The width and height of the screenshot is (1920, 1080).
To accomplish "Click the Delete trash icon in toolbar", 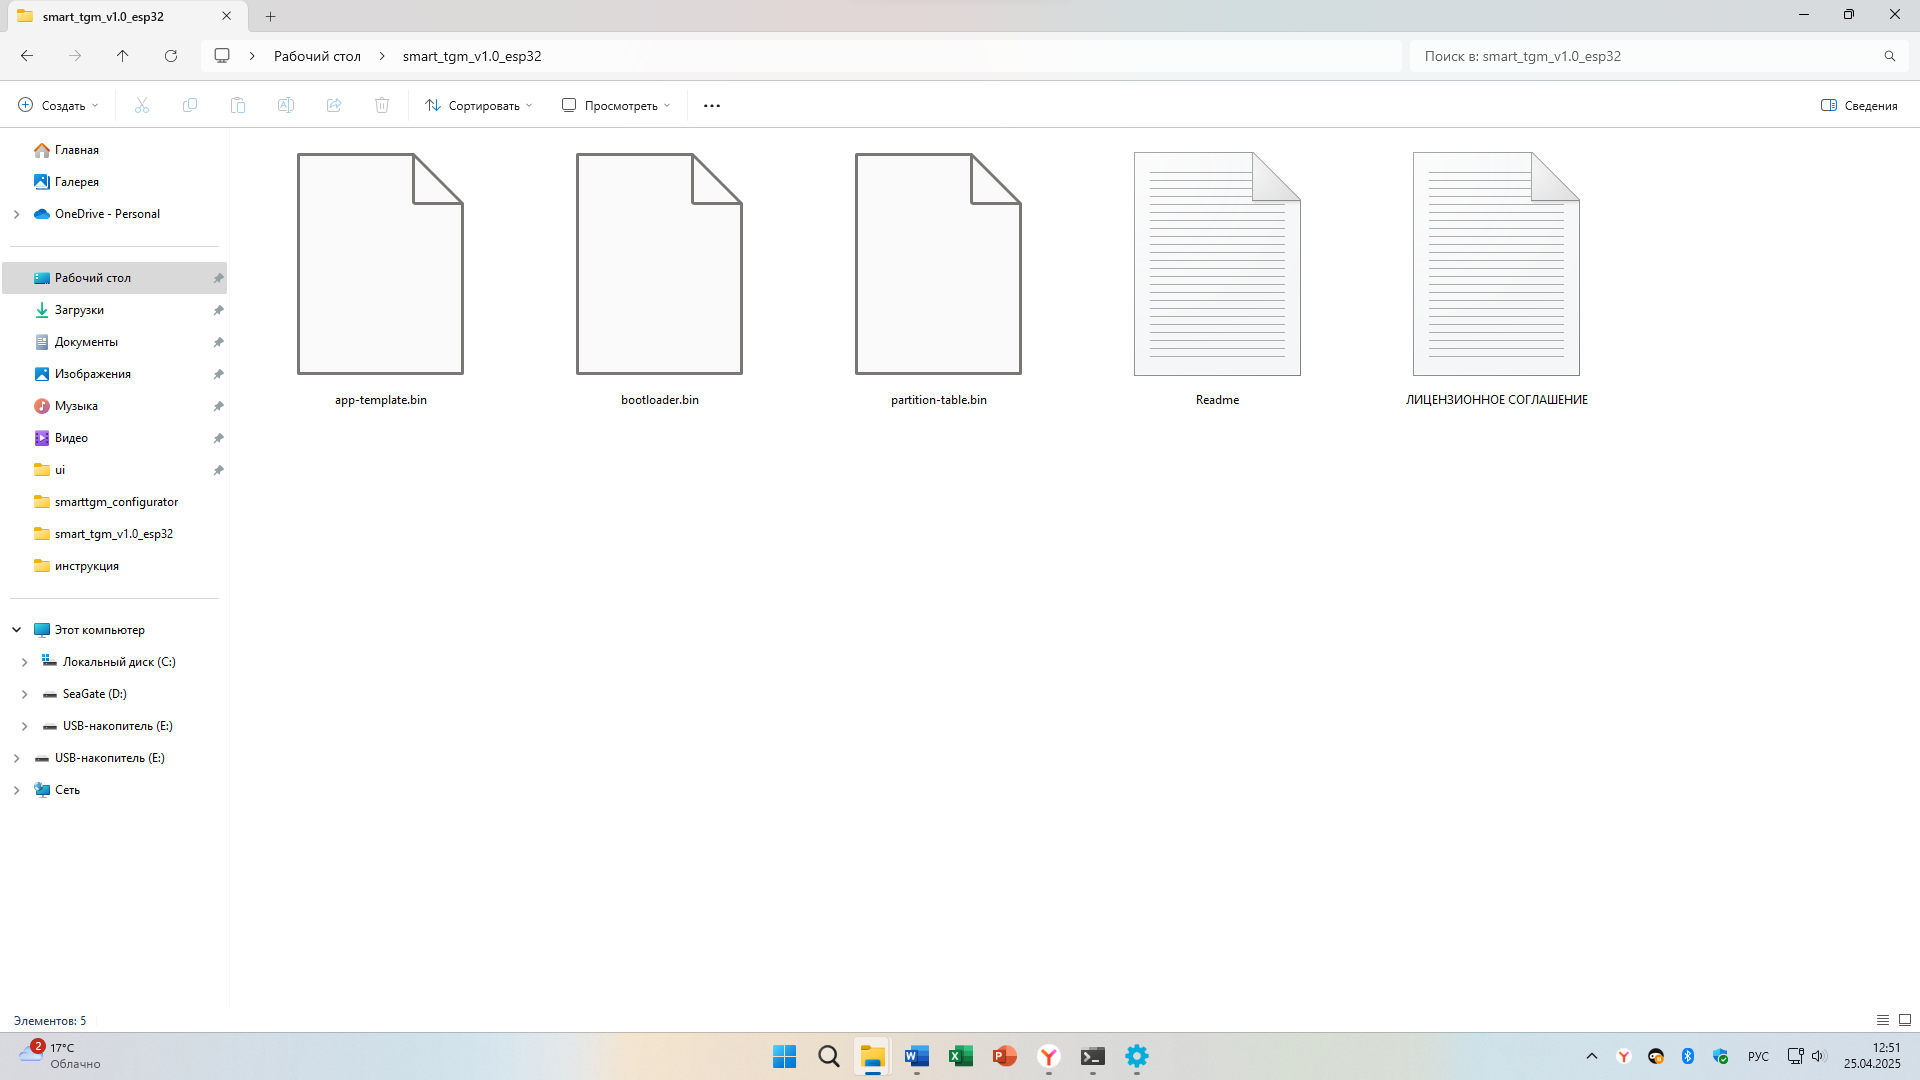I will click(x=382, y=105).
